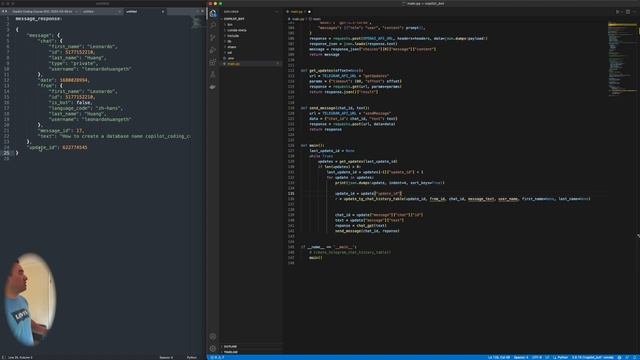Click line number 135 in VS Code gutter
640x360 pixels.
click(291, 193)
